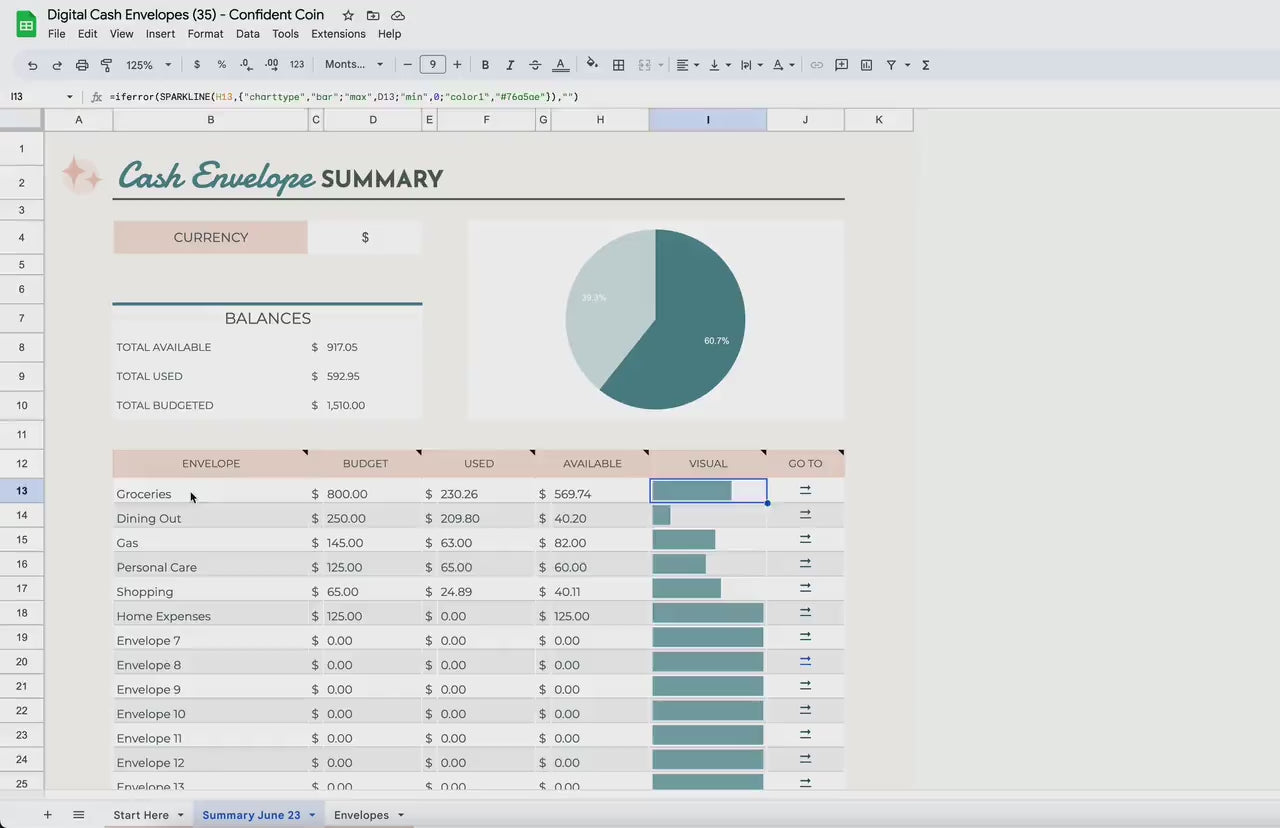The image size is (1280, 828).
Task: Click the functions sigma icon
Action: (926, 65)
